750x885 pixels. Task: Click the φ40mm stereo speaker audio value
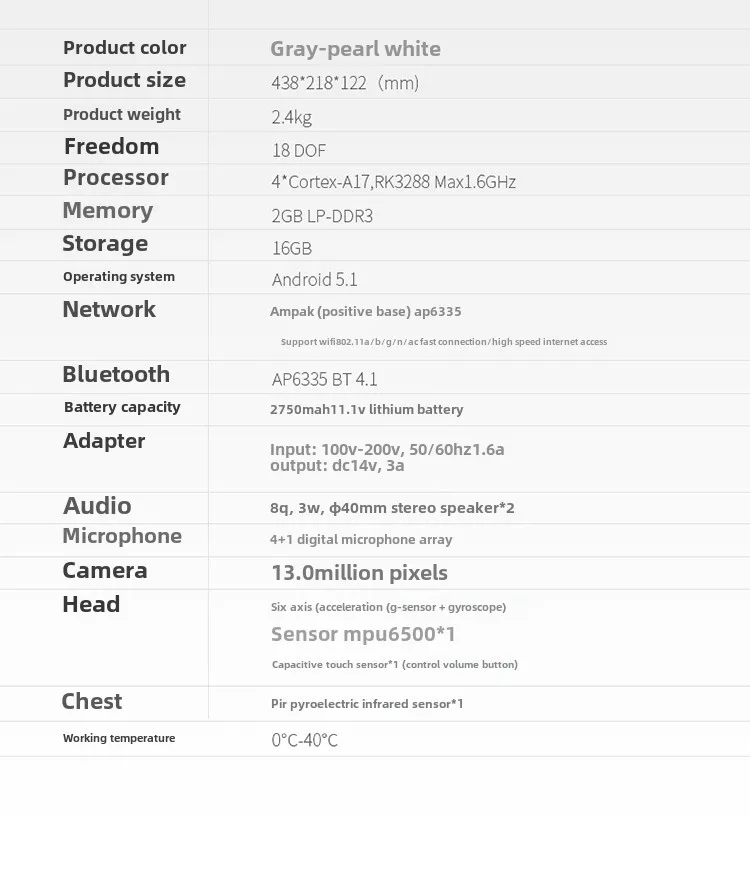click(x=392, y=508)
